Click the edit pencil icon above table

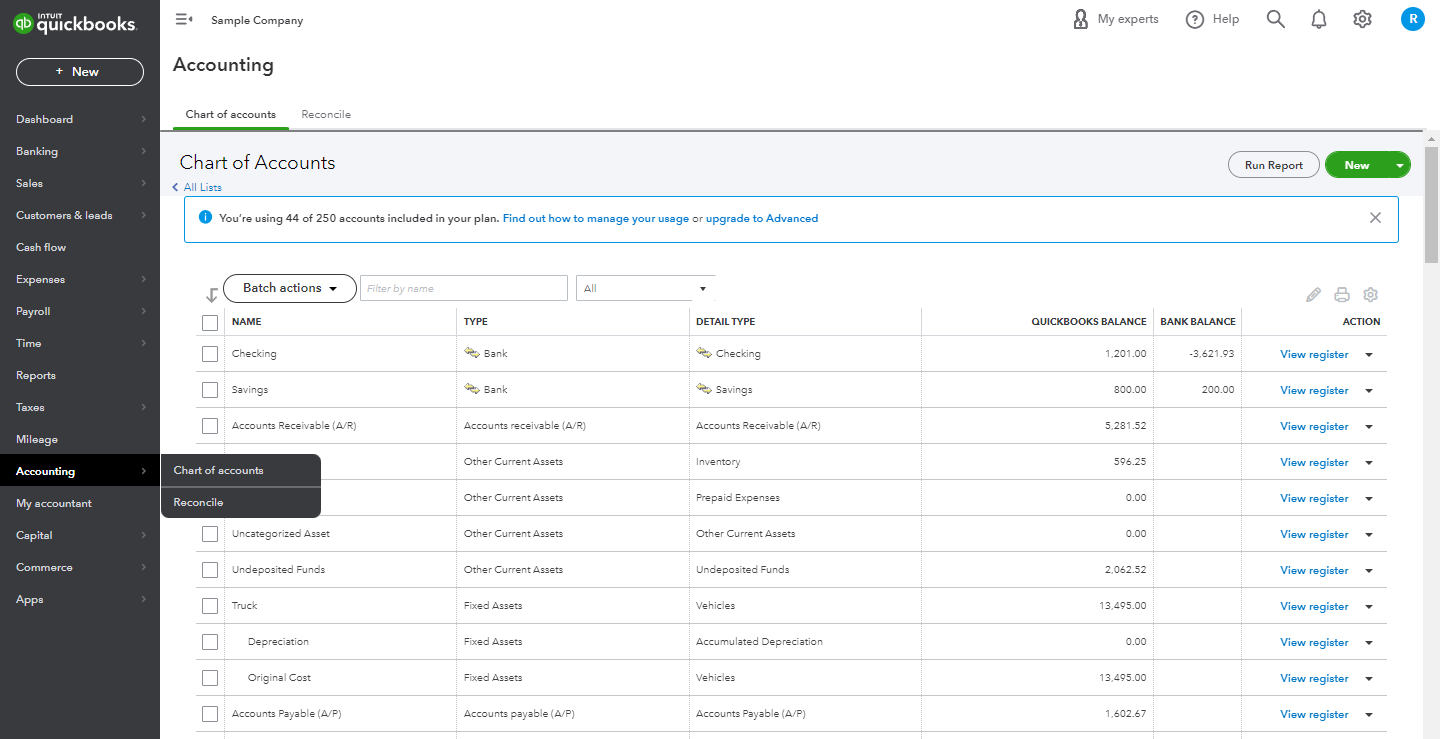pos(1313,295)
